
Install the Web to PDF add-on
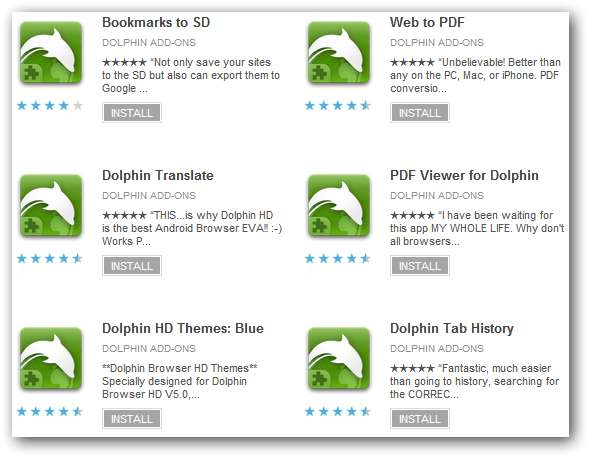click(420, 113)
